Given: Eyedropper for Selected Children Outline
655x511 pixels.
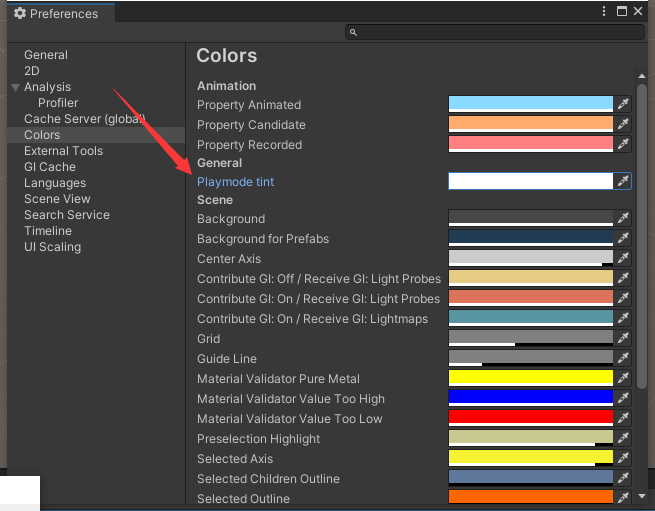Looking at the screenshot, I should (x=623, y=478).
